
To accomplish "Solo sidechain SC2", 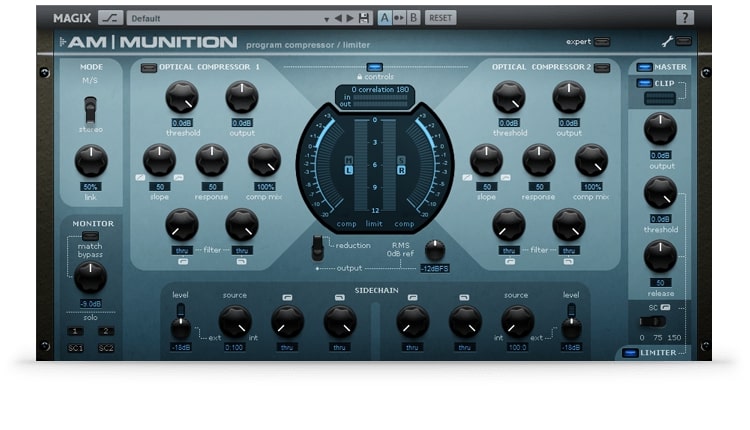I will [106, 348].
